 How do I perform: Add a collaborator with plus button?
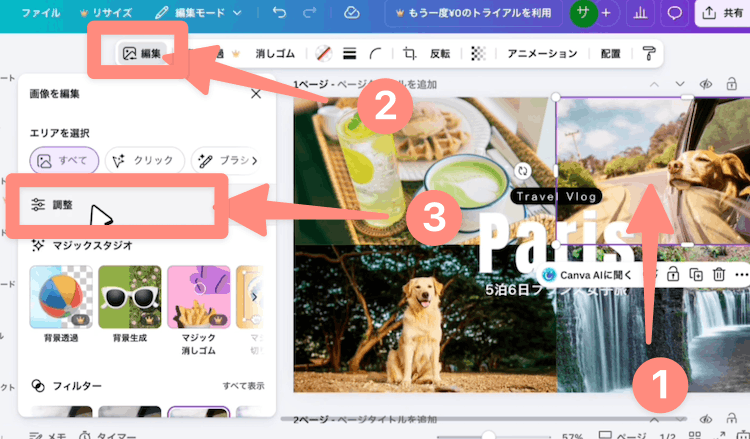[606, 13]
